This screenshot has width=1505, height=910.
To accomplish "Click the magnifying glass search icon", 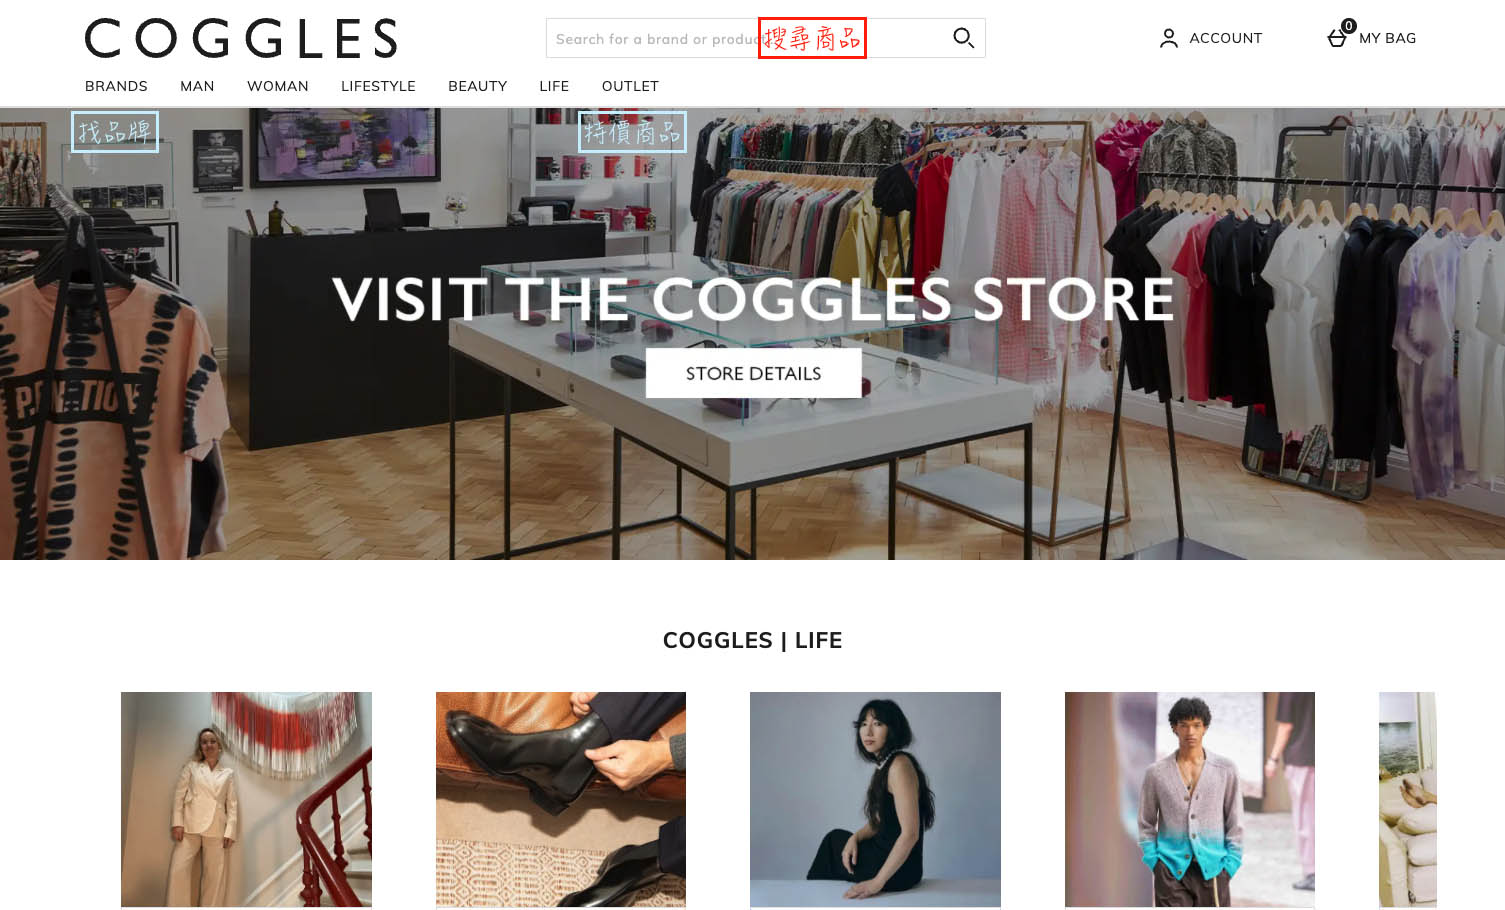I will tap(963, 38).
